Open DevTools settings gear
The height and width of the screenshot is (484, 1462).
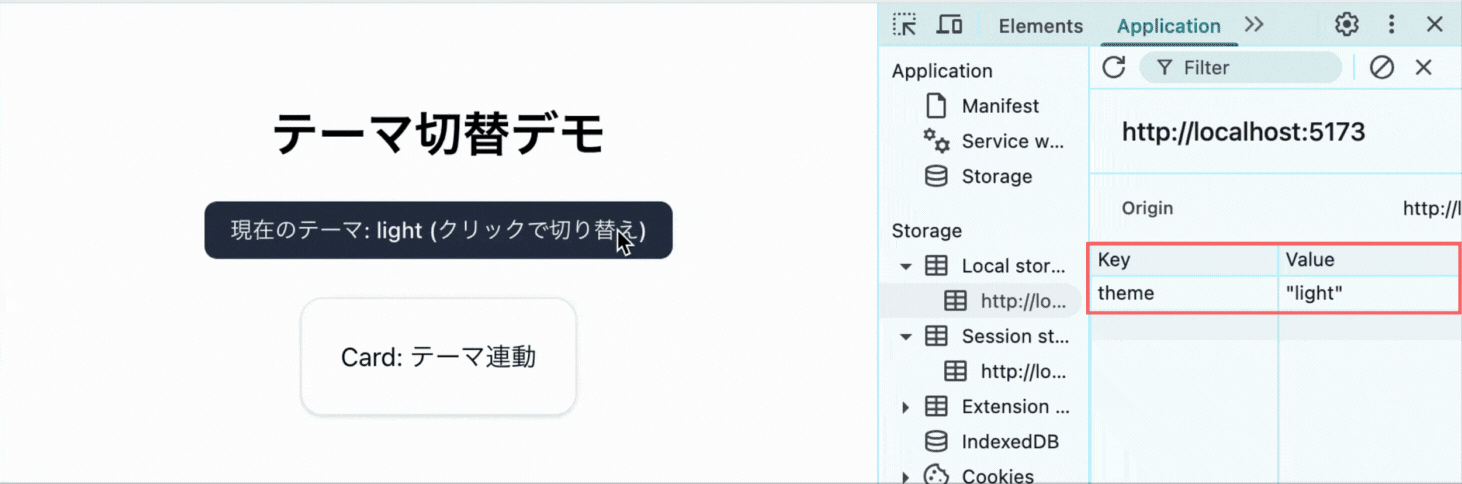point(1347,25)
